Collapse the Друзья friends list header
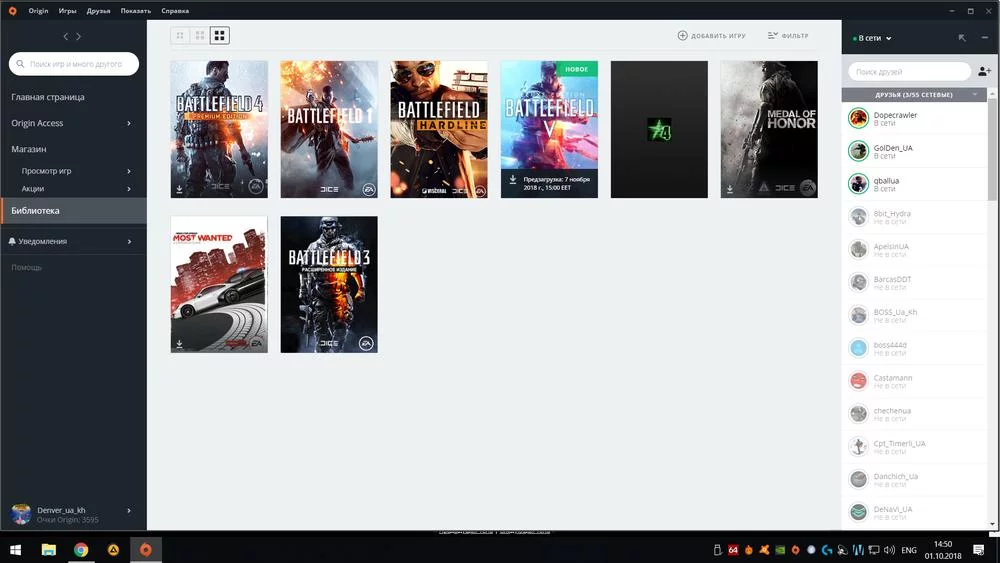1000x563 pixels. [x=914, y=94]
